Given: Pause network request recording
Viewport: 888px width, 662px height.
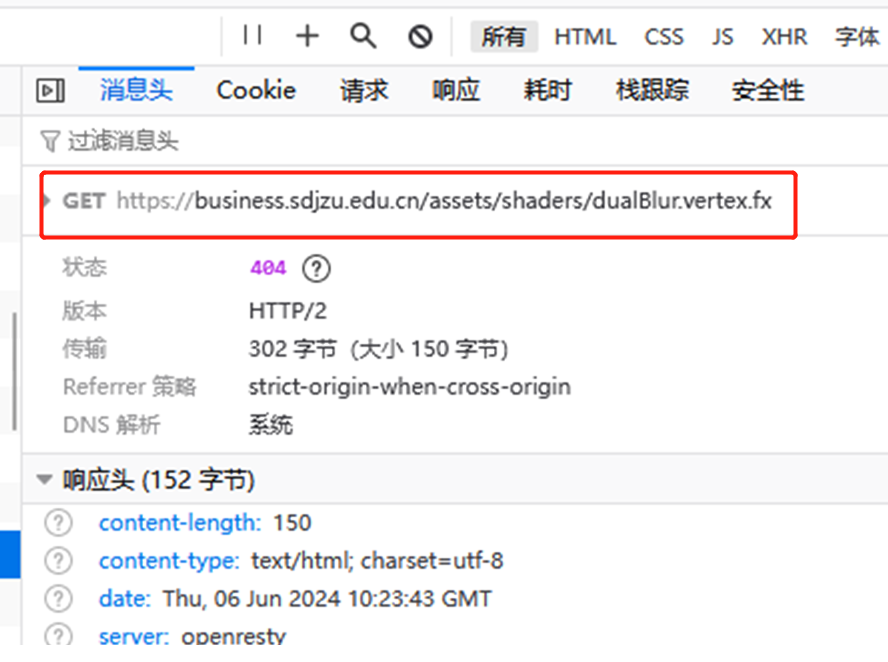Looking at the screenshot, I should click(252, 36).
